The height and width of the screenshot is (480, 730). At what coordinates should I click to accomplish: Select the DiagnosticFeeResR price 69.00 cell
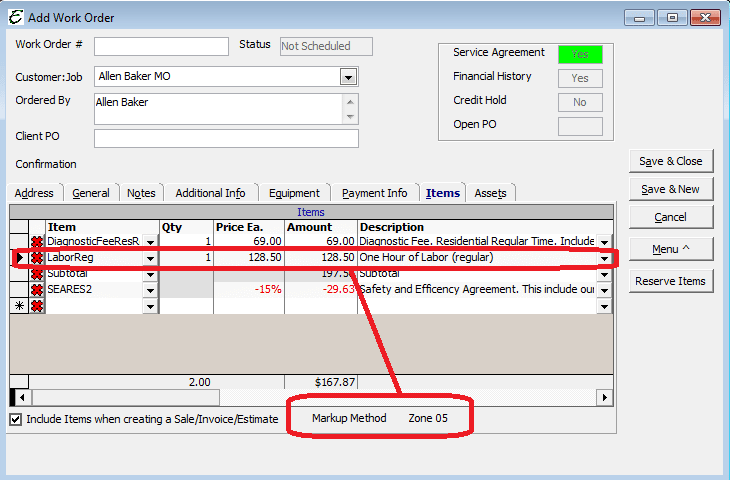249,241
